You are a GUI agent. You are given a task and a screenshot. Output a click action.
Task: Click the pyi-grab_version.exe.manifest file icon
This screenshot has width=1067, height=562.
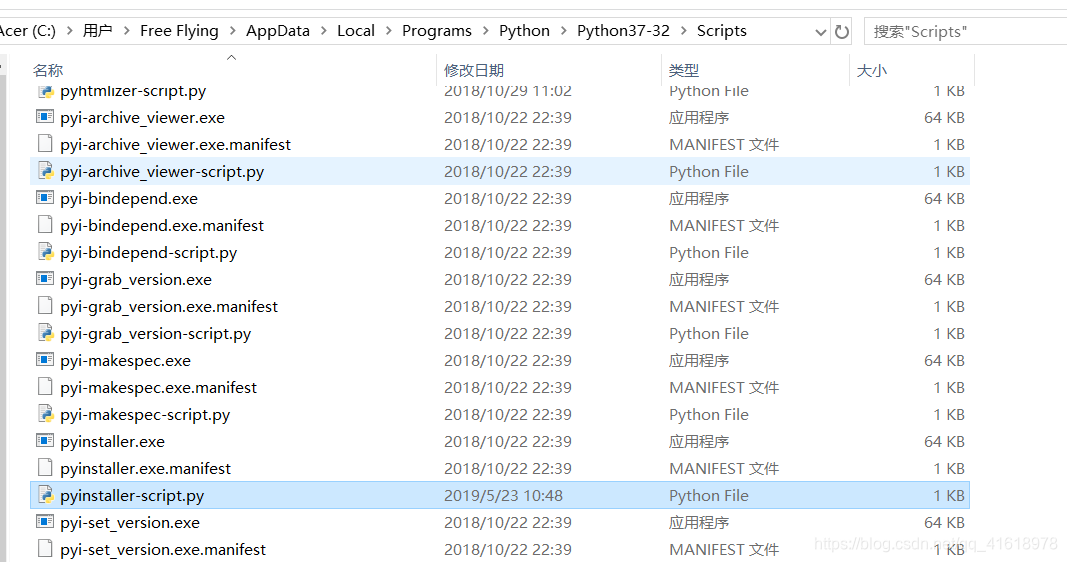pyautogui.click(x=45, y=305)
